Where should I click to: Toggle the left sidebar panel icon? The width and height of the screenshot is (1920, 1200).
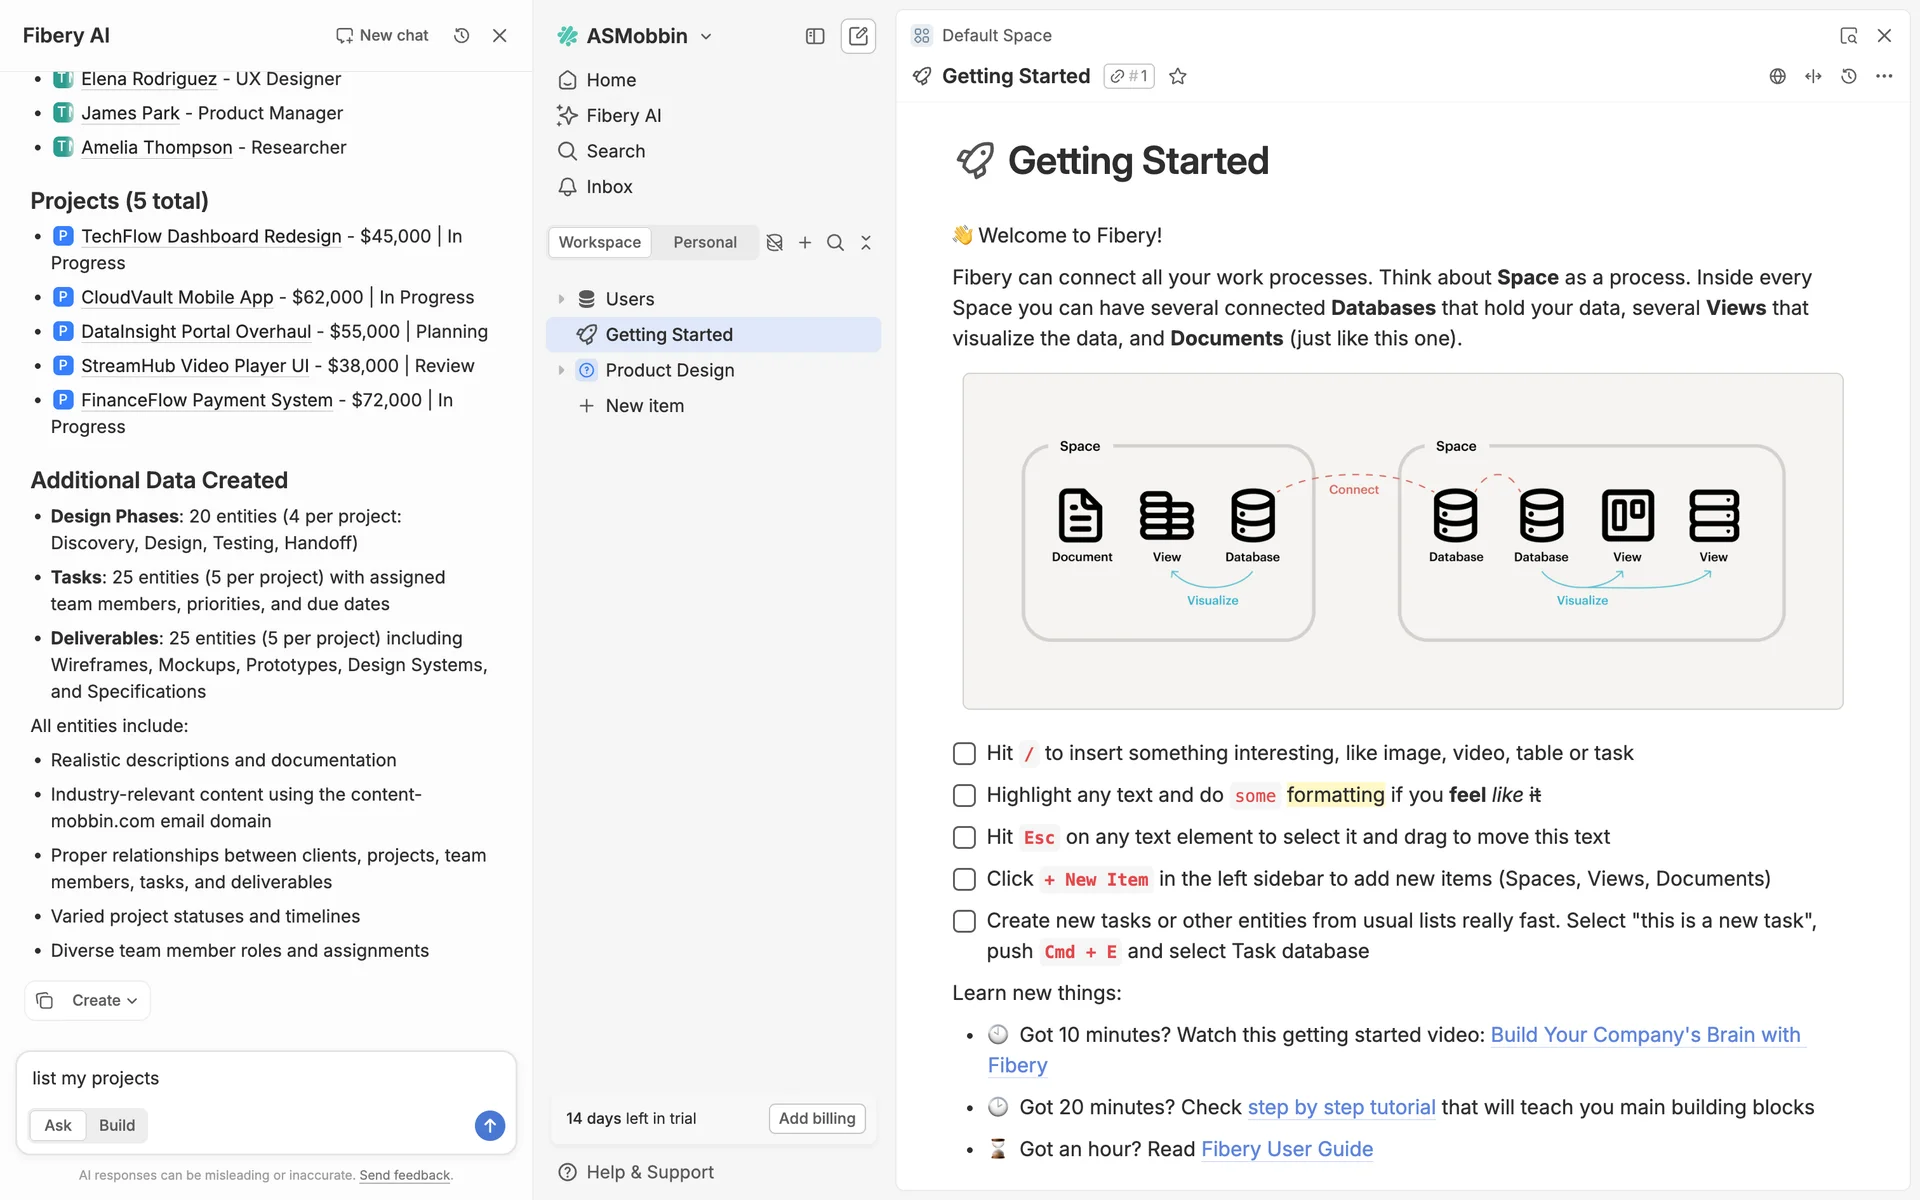(x=815, y=36)
